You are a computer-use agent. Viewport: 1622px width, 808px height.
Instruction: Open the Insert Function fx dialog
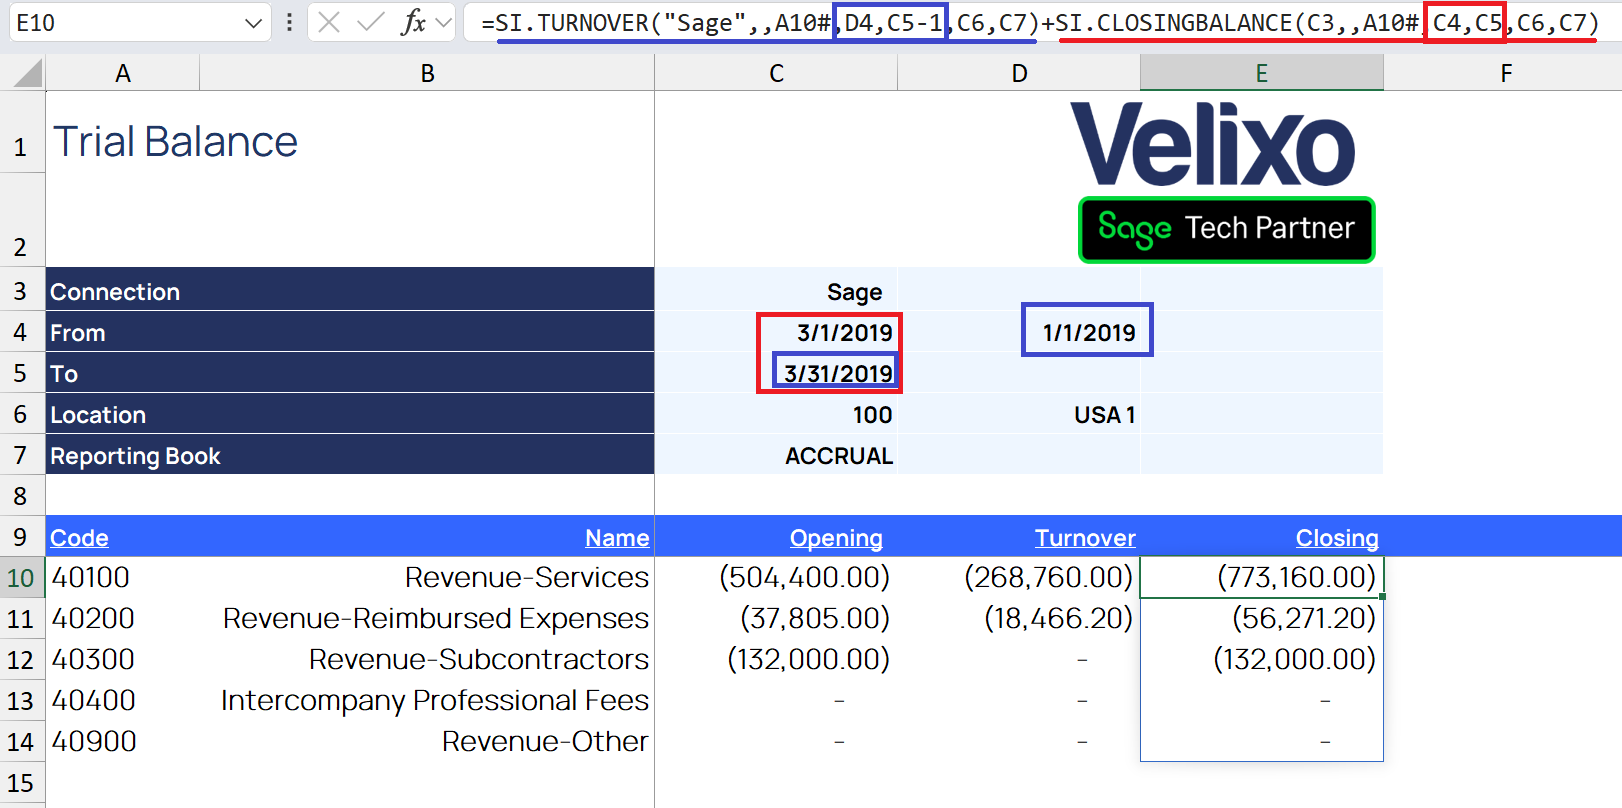pyautogui.click(x=412, y=22)
